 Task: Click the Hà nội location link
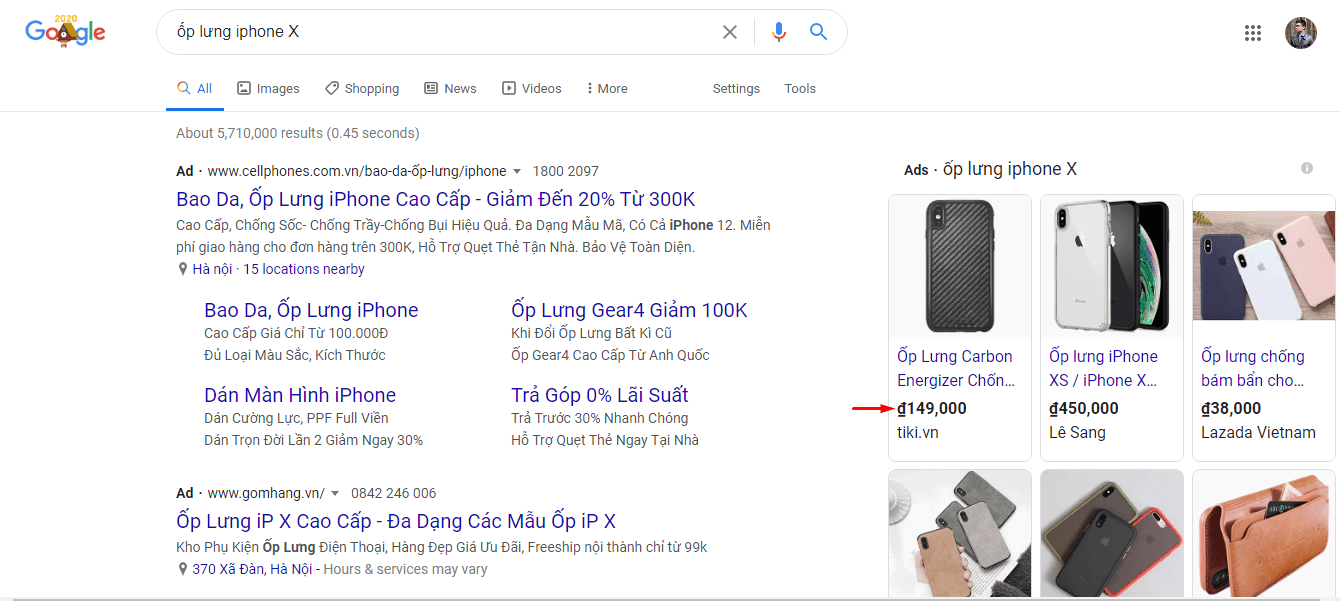click(x=212, y=269)
